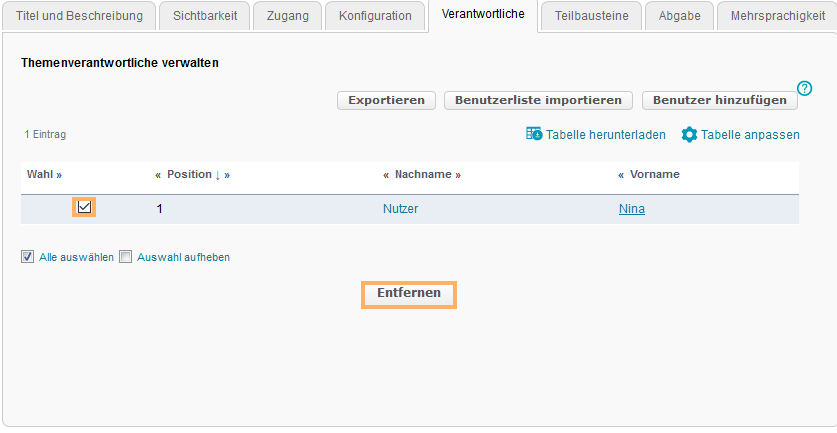Open the Nina first name link
This screenshot has height=433, width=837.
coord(631,209)
